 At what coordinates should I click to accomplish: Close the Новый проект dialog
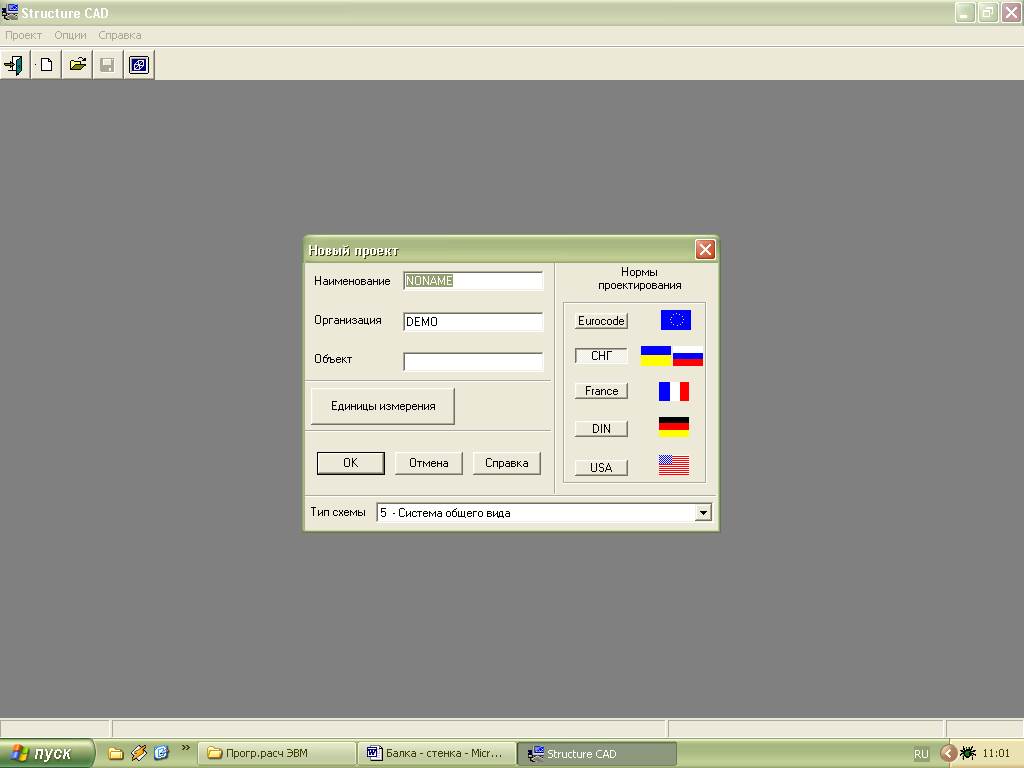705,249
